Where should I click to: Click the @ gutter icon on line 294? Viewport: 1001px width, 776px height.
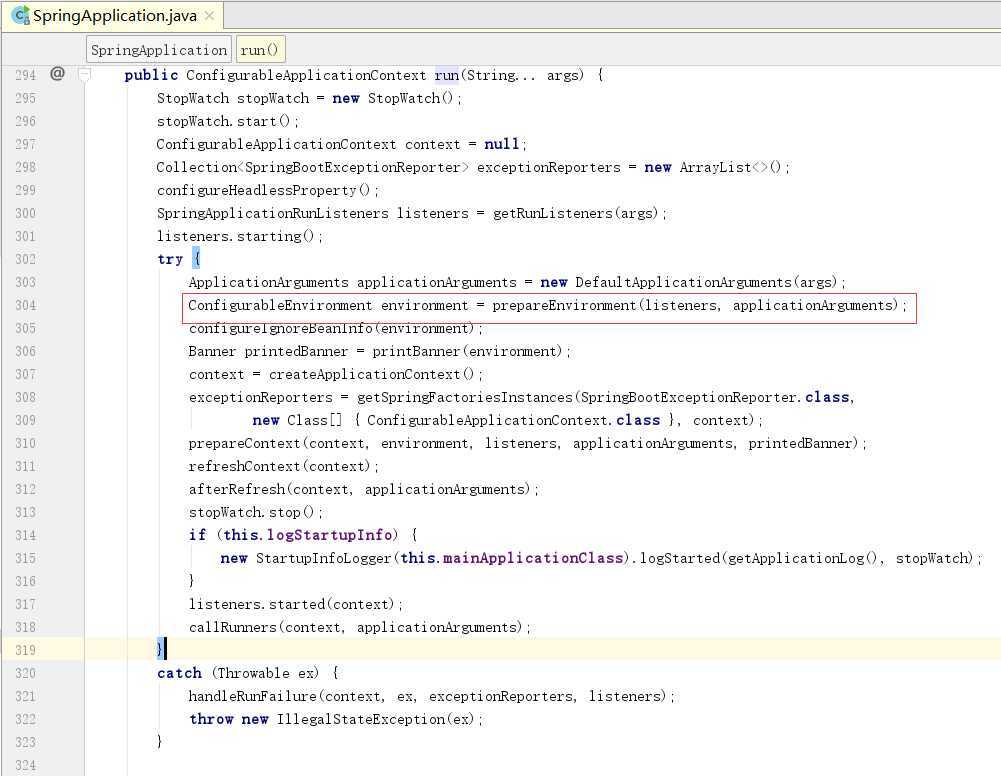pos(57,74)
